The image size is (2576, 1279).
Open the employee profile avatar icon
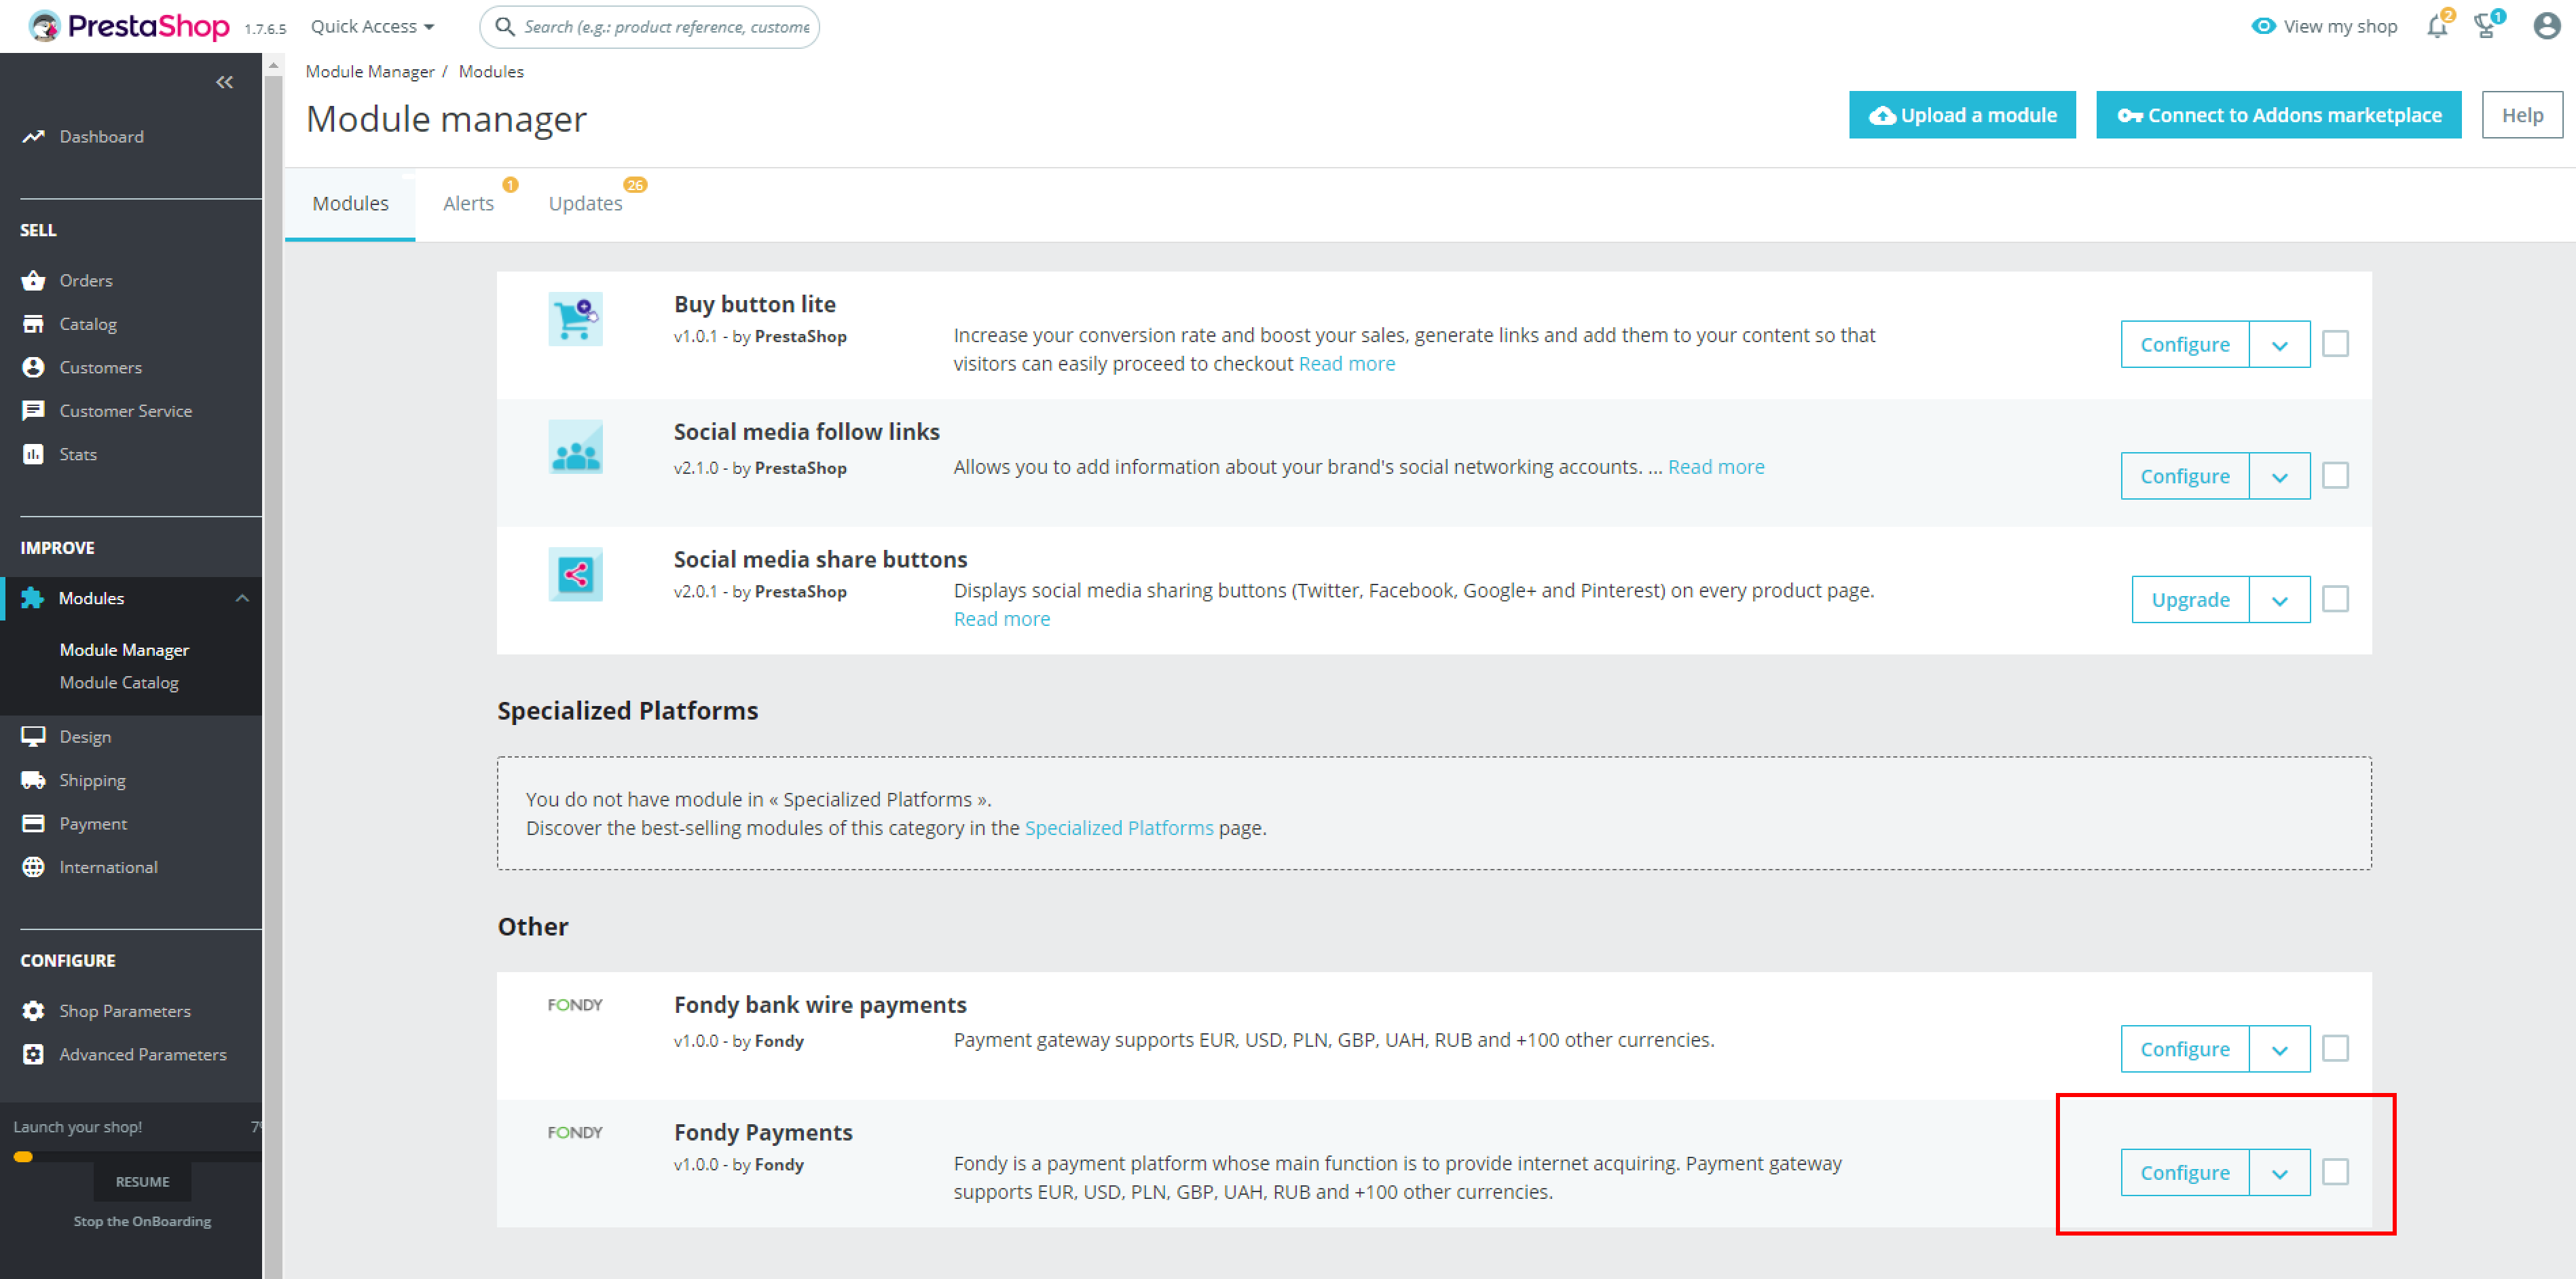pos(2546,26)
